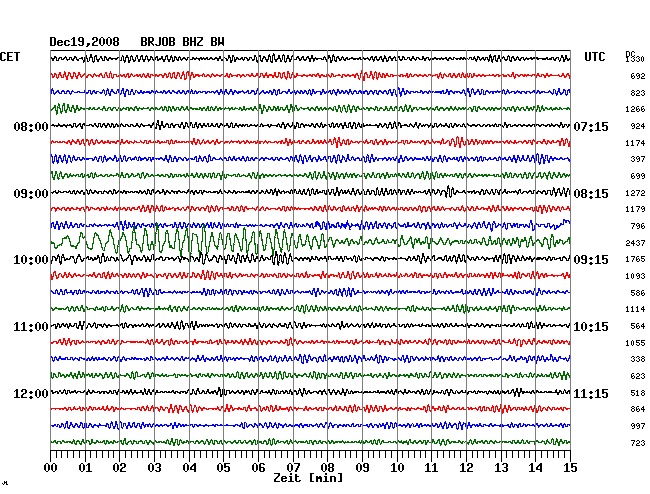
Task: Click the peak amplitude value 2437
Action: [x=635, y=243]
